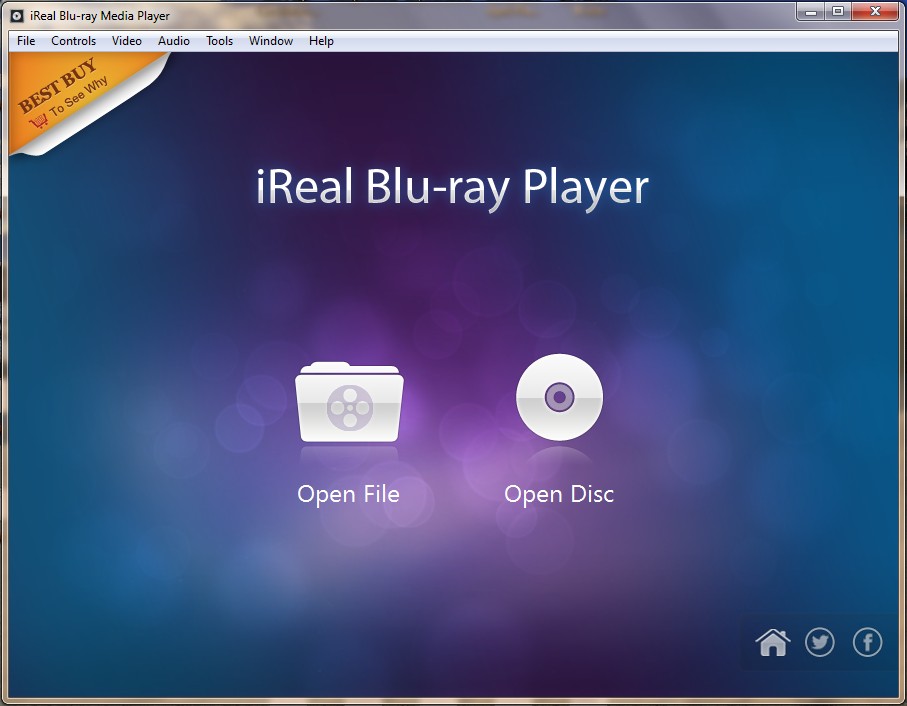Open the Controls menu
907x706 pixels.
(x=73, y=41)
